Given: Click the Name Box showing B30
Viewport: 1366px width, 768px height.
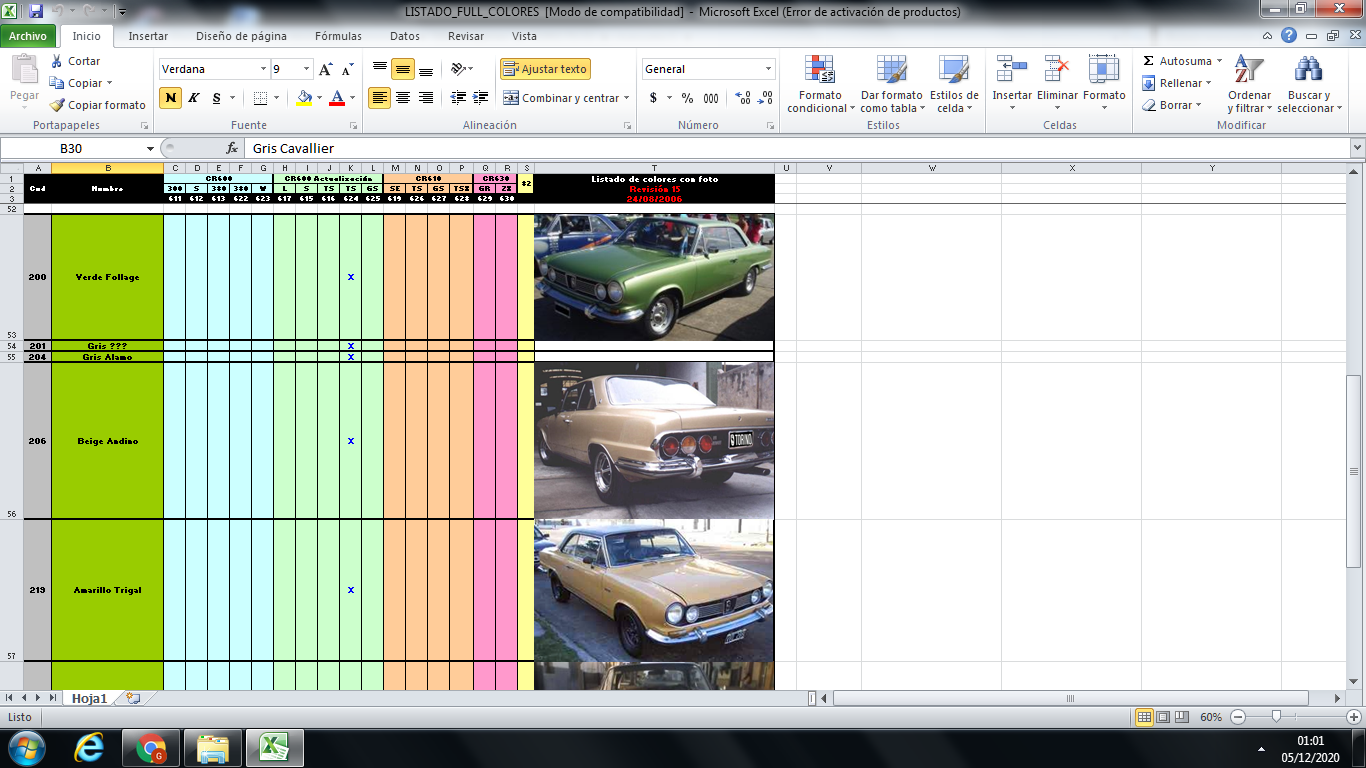Looking at the screenshot, I should tap(72, 148).
